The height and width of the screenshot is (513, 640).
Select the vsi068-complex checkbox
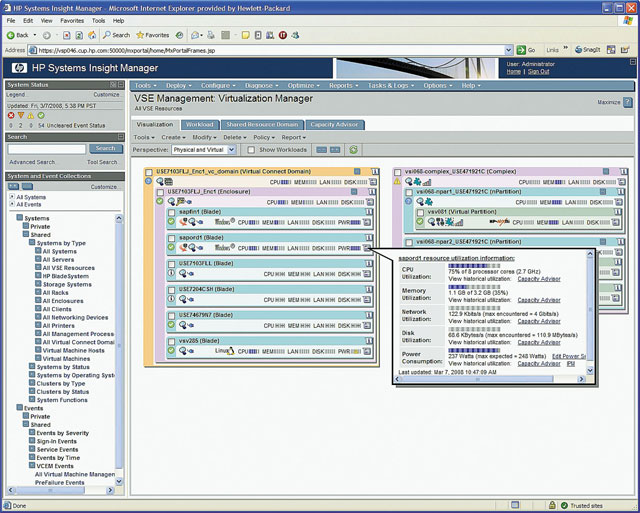point(398,172)
